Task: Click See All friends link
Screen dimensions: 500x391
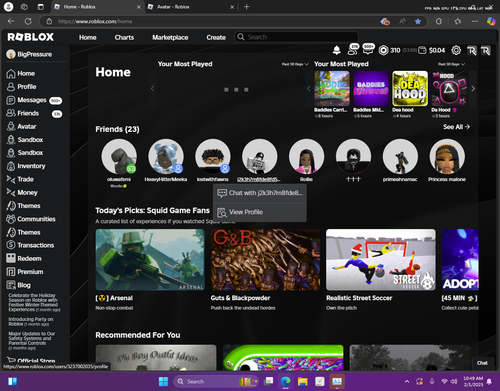Action: click(x=456, y=127)
